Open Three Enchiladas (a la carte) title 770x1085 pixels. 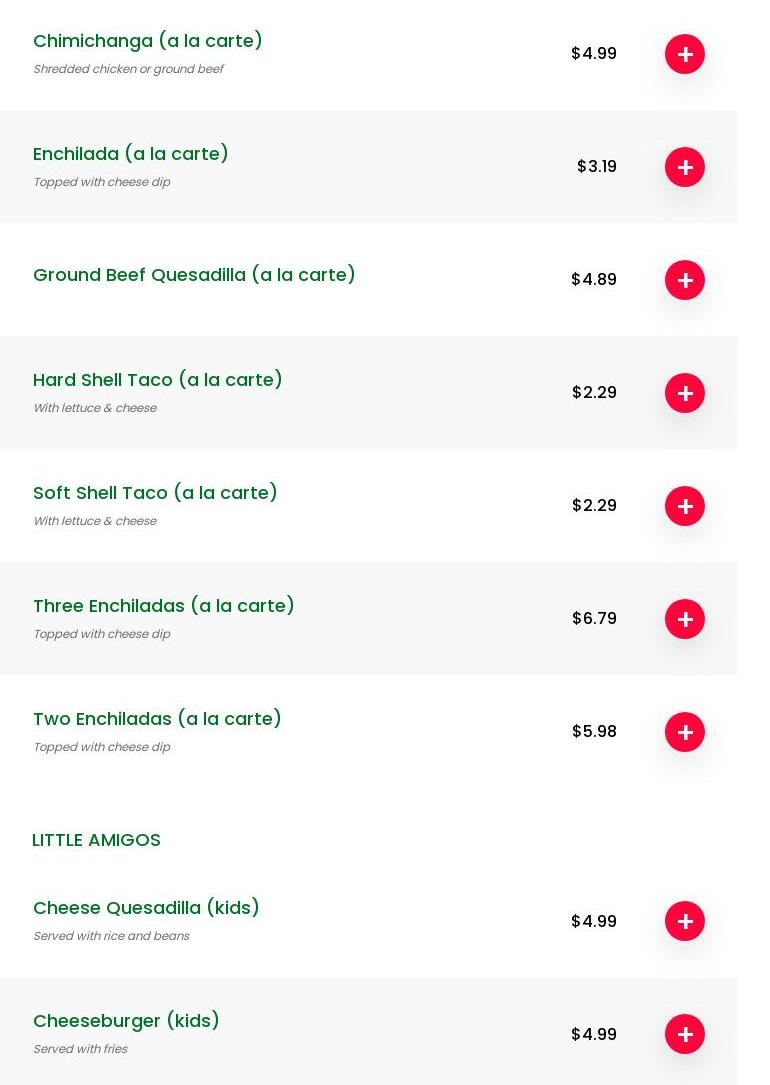click(x=164, y=606)
